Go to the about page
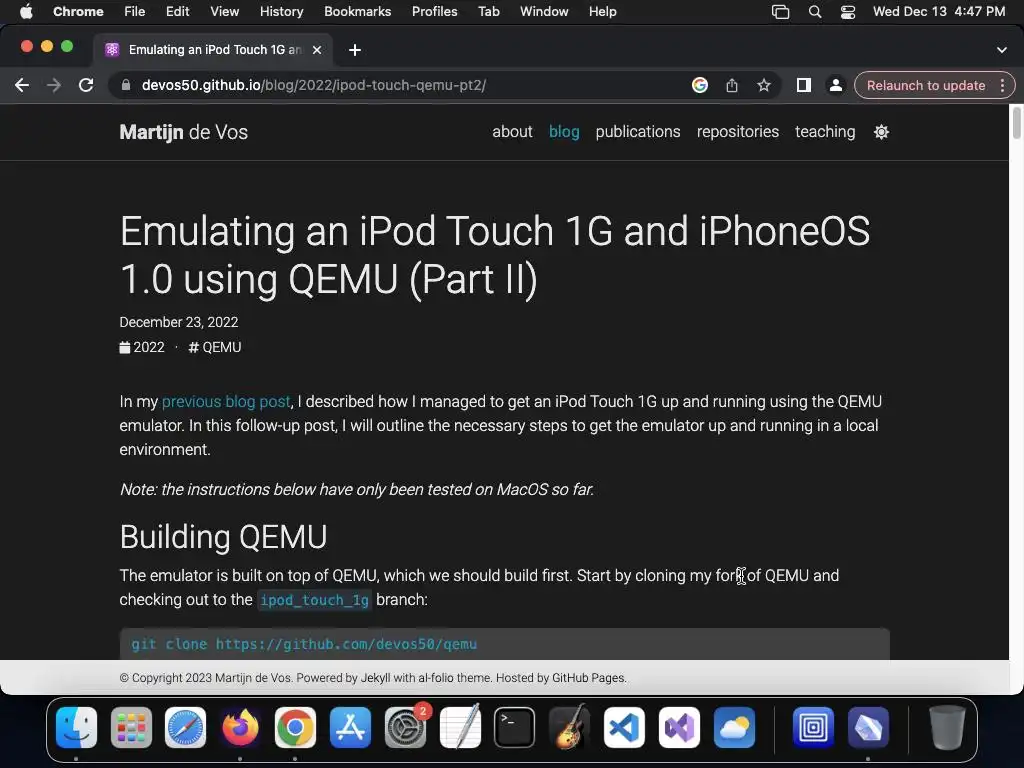The width and height of the screenshot is (1024, 768). (512, 132)
